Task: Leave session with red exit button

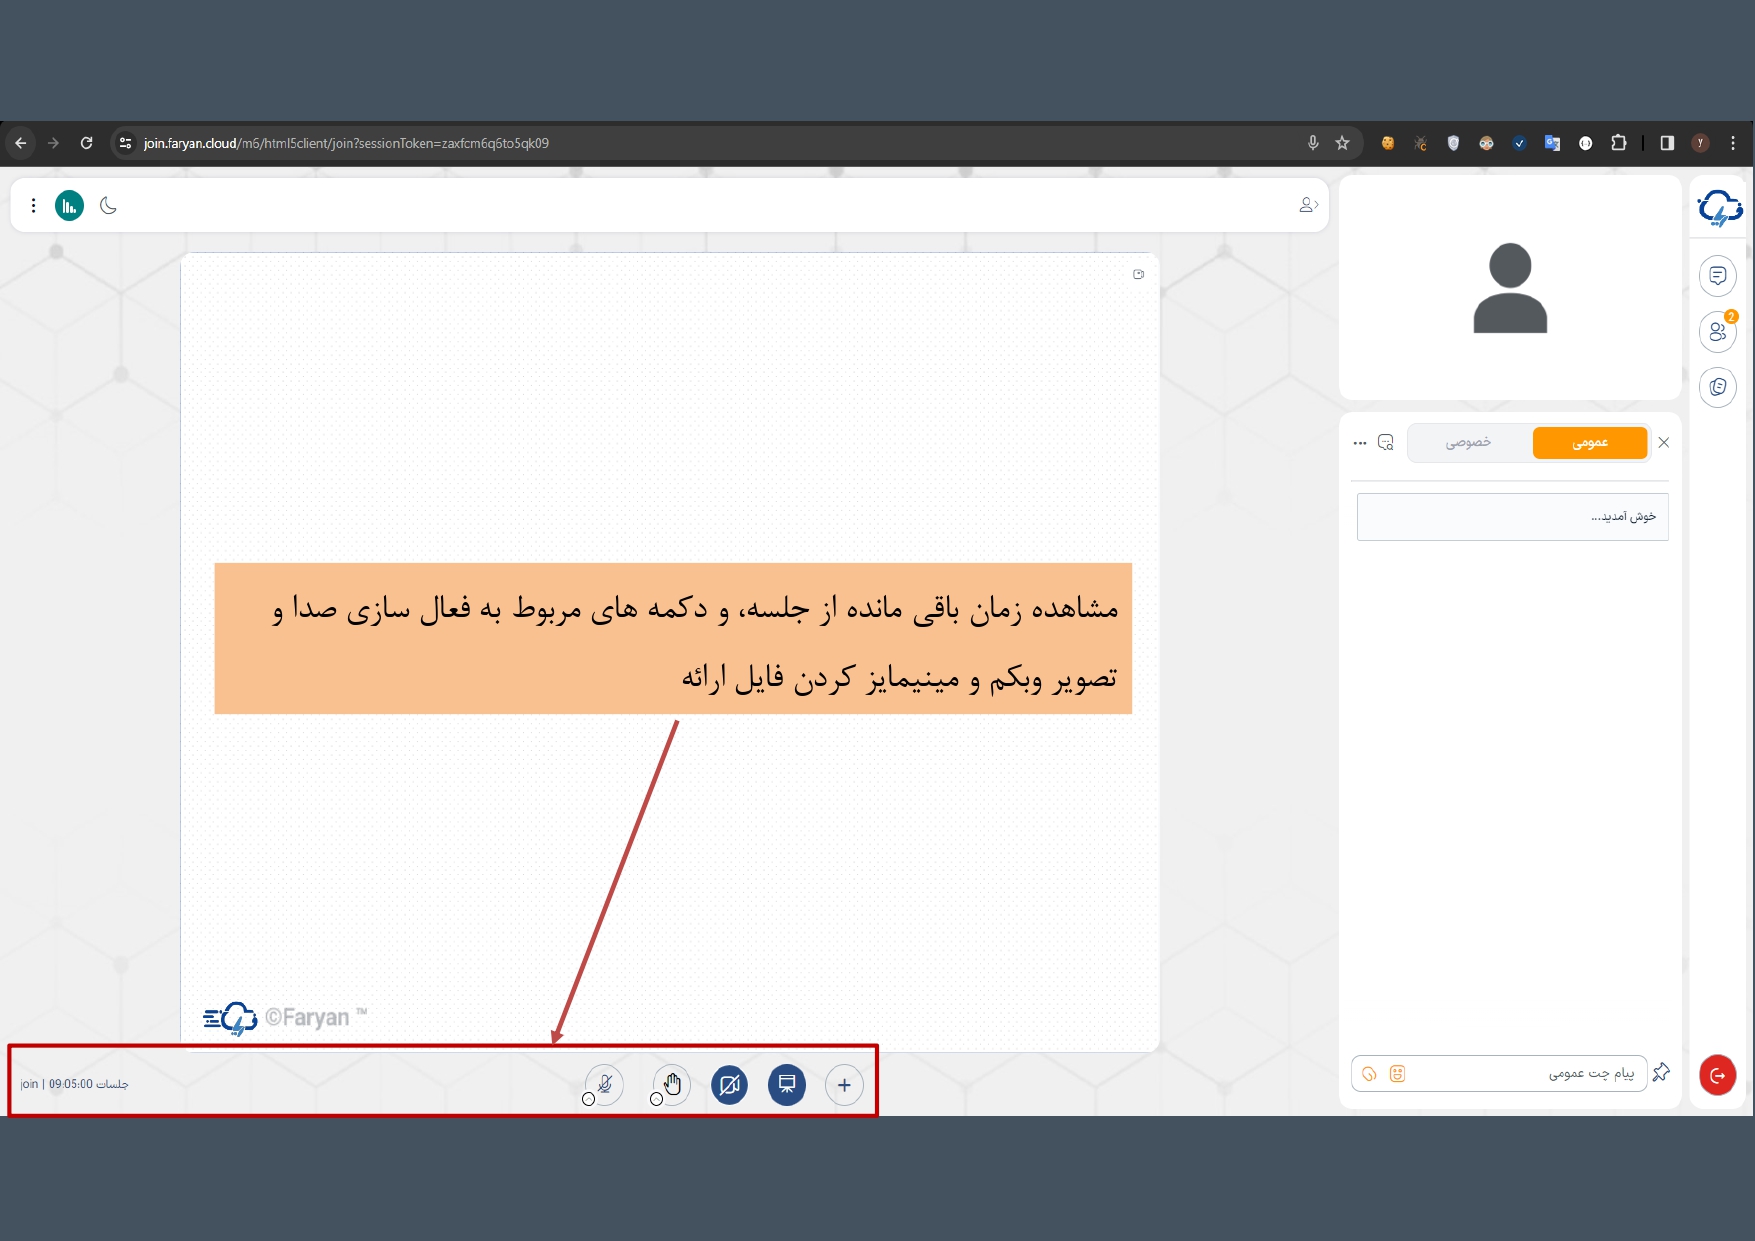Action: click(x=1717, y=1075)
